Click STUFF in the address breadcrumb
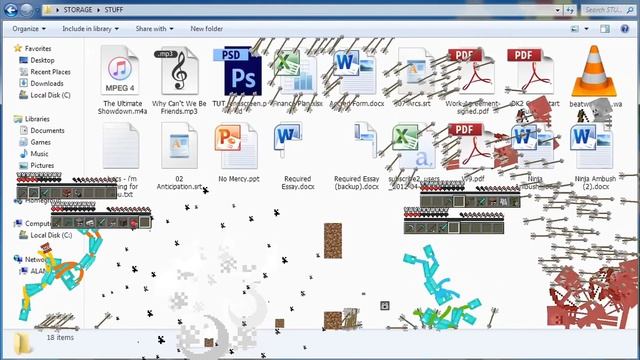 (113, 10)
